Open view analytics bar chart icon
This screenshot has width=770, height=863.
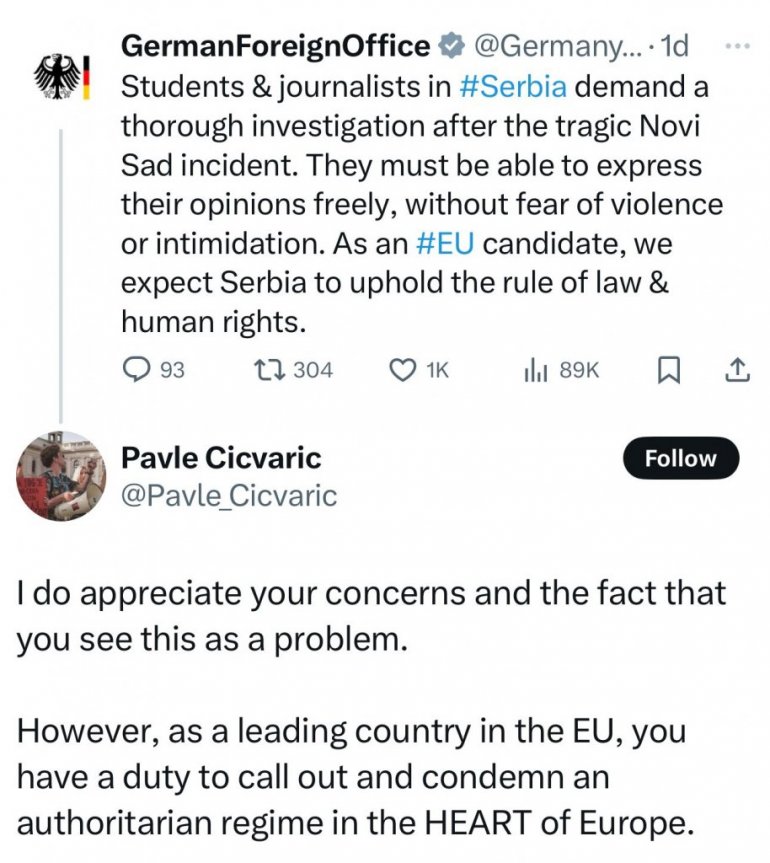point(534,370)
